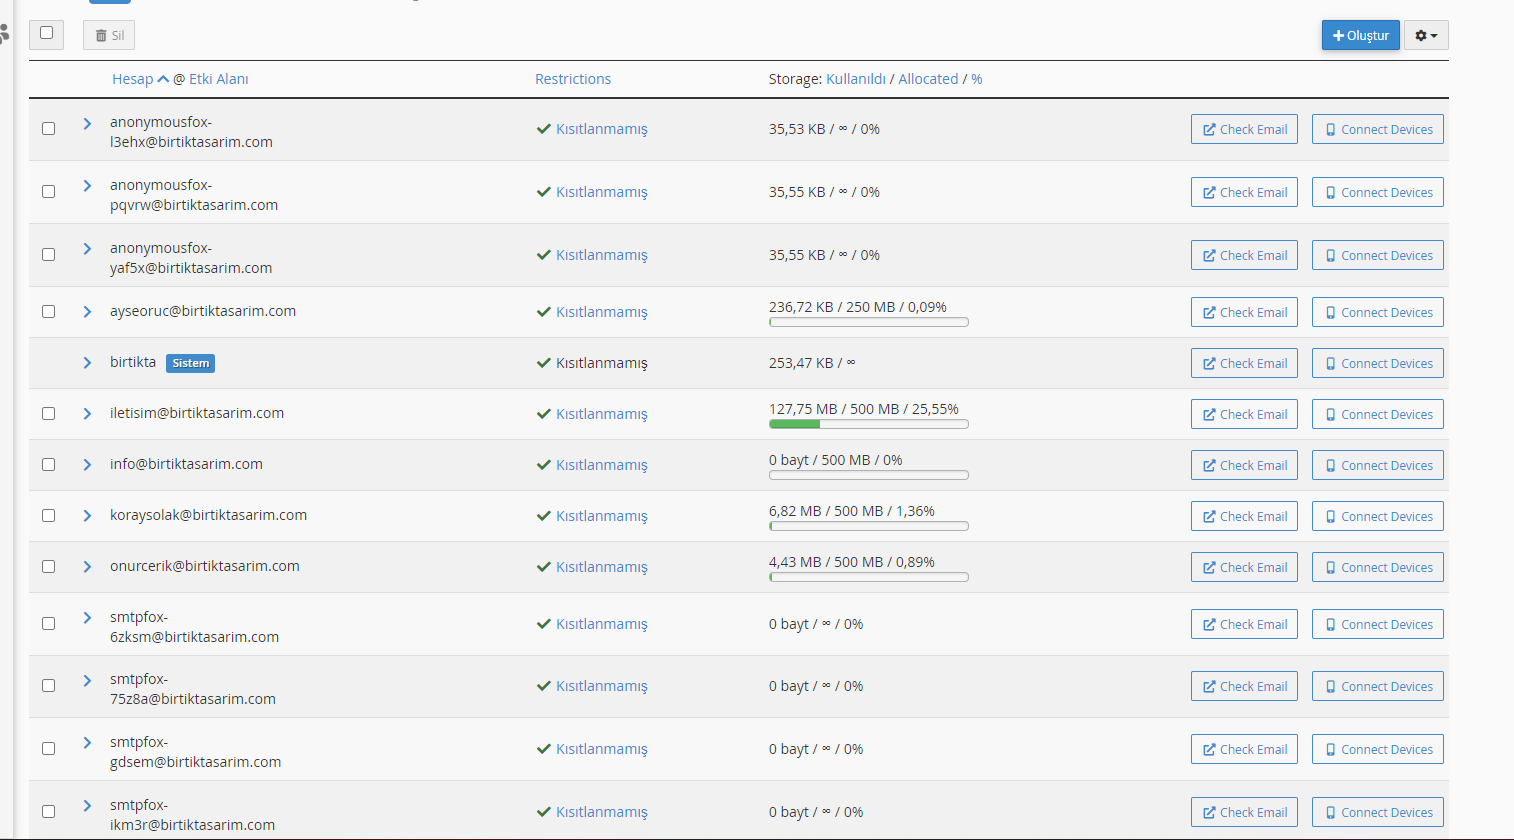This screenshot has width=1514, height=840.
Task: Expand the koraysolak account row
Action: pyautogui.click(x=87, y=516)
